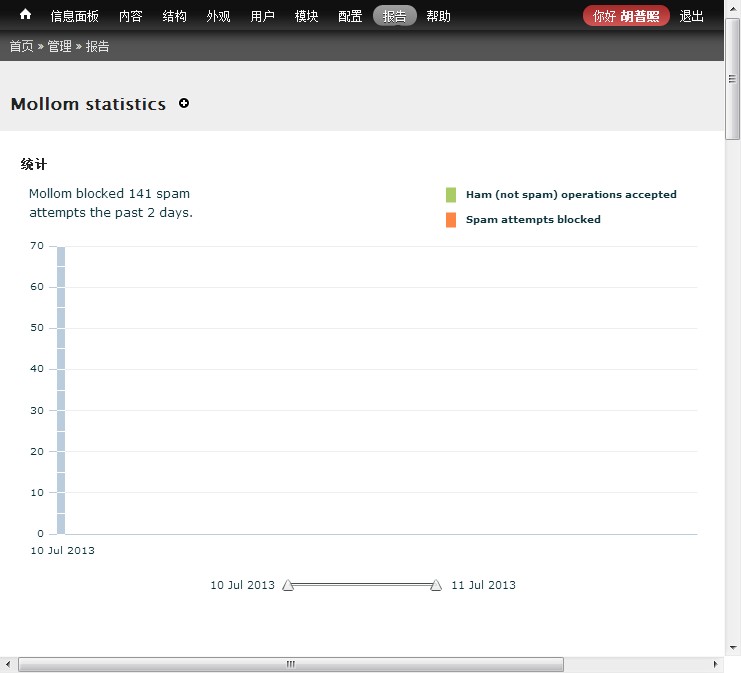741x673 pixels.
Task: Open the 内容 menu item
Action: [130, 16]
